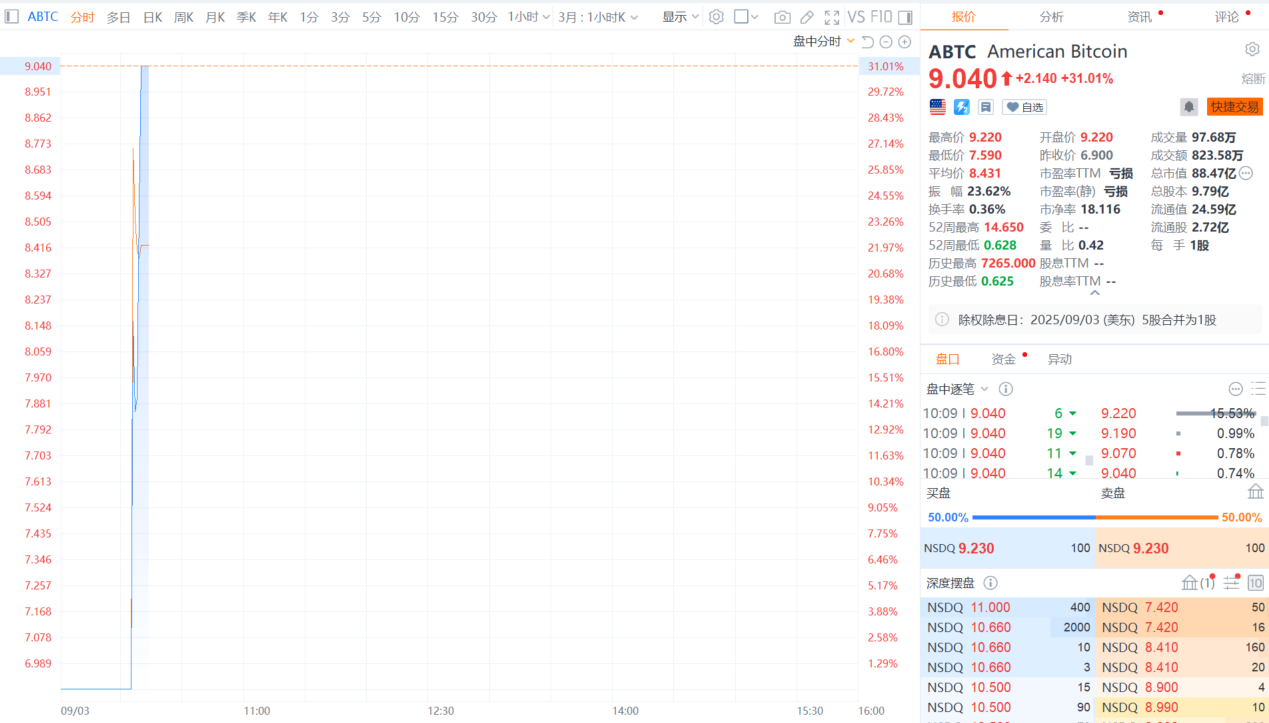Click the ex-dividend notice 5股合并为1股

point(1094,320)
